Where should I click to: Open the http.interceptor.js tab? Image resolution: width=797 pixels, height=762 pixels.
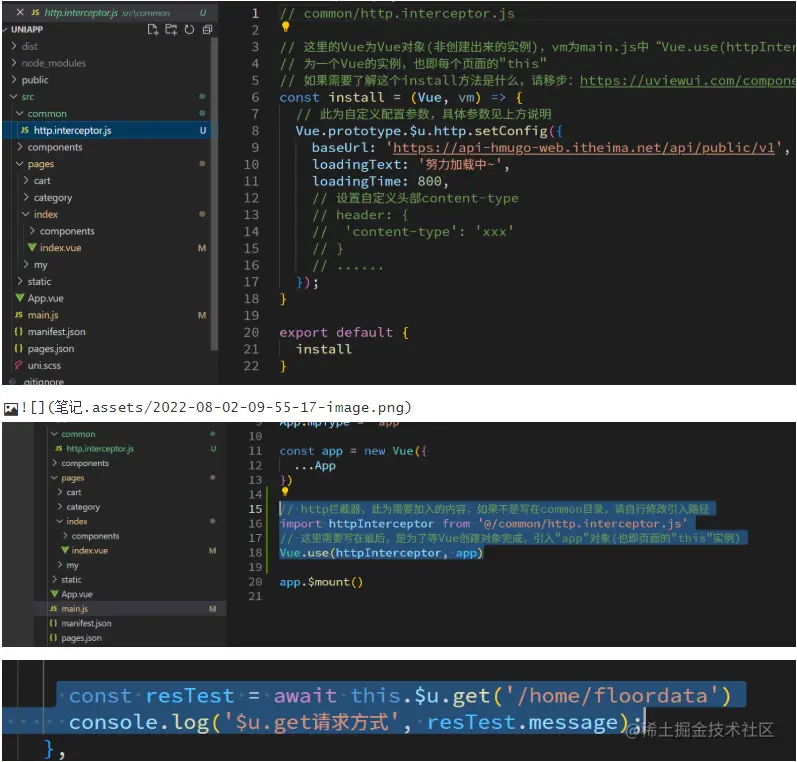107,13
